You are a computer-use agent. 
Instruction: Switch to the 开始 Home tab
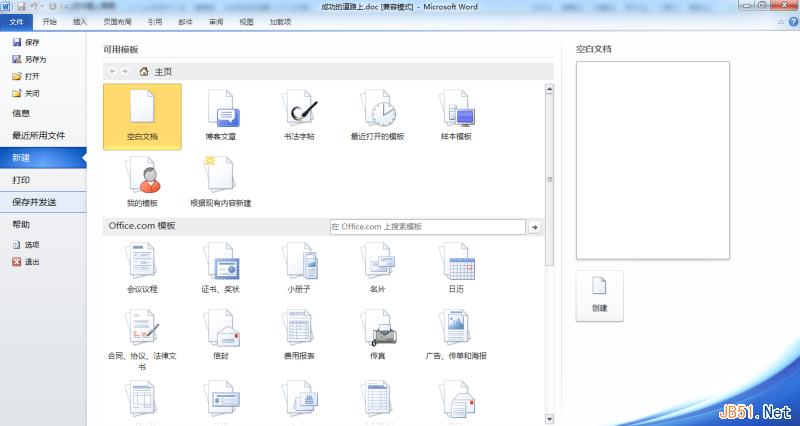tap(49, 22)
